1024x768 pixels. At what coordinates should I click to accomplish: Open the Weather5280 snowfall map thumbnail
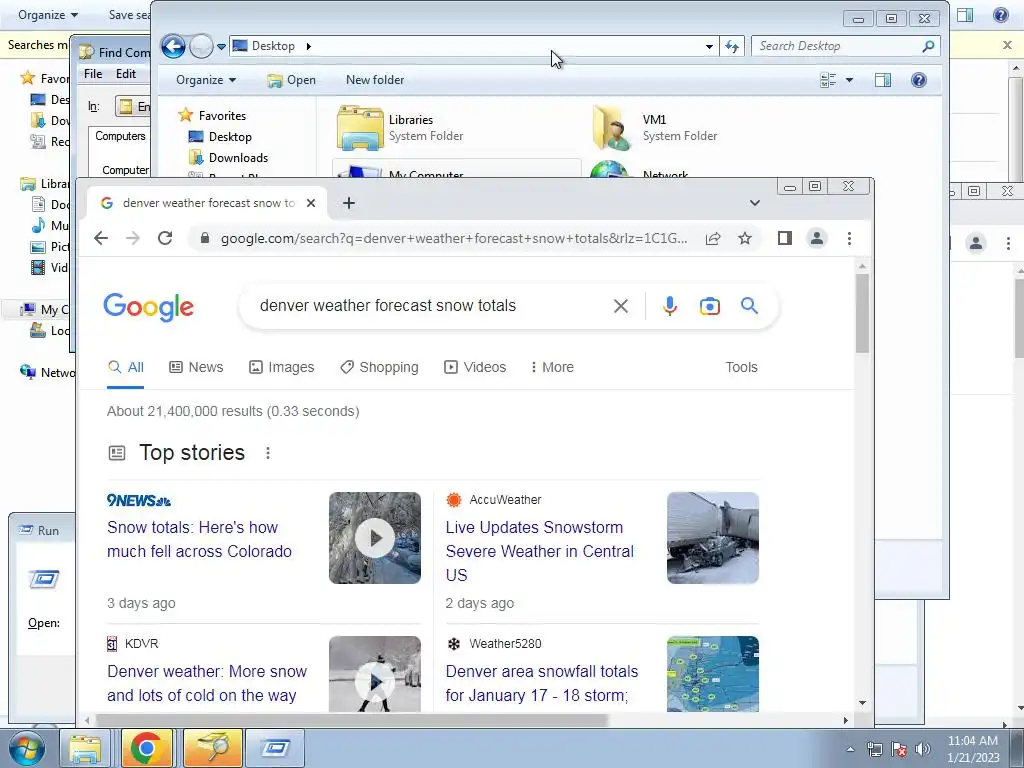pyautogui.click(x=712, y=674)
